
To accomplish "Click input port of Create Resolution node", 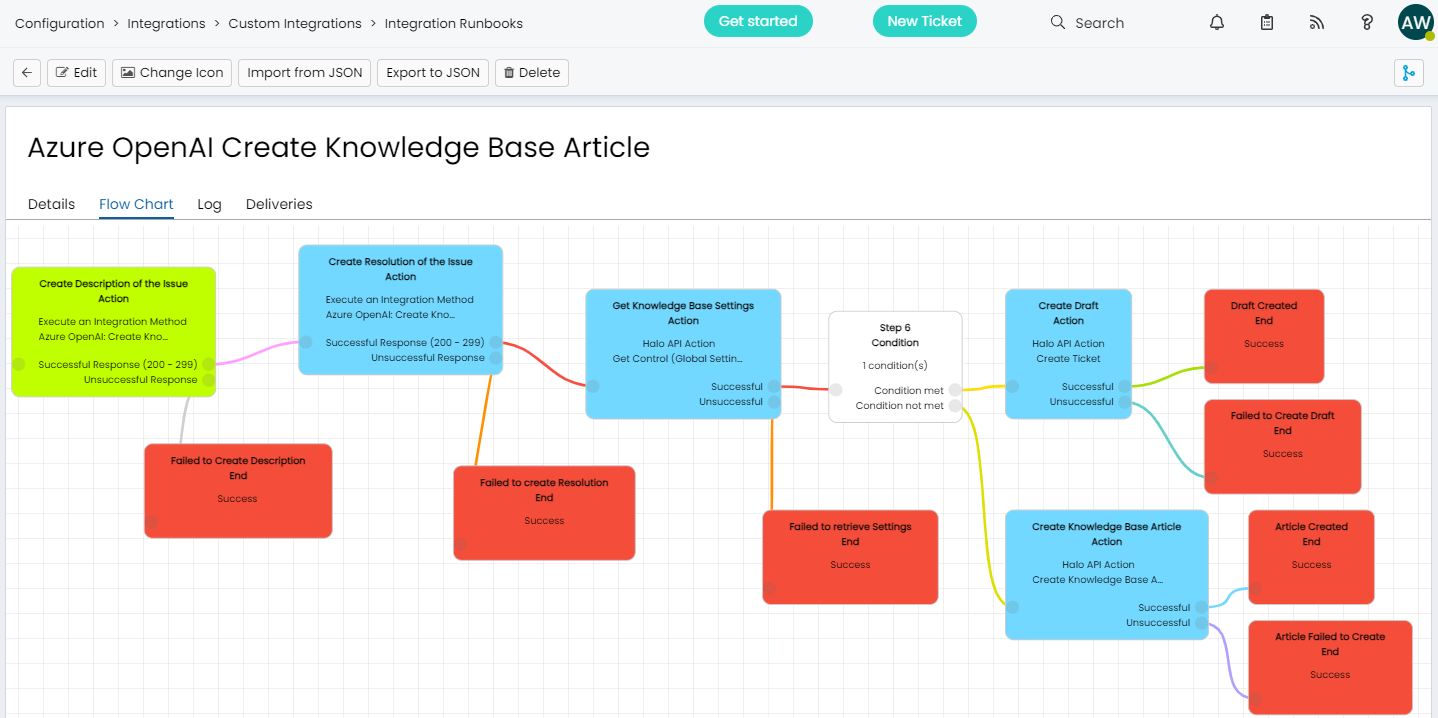I will point(306,342).
